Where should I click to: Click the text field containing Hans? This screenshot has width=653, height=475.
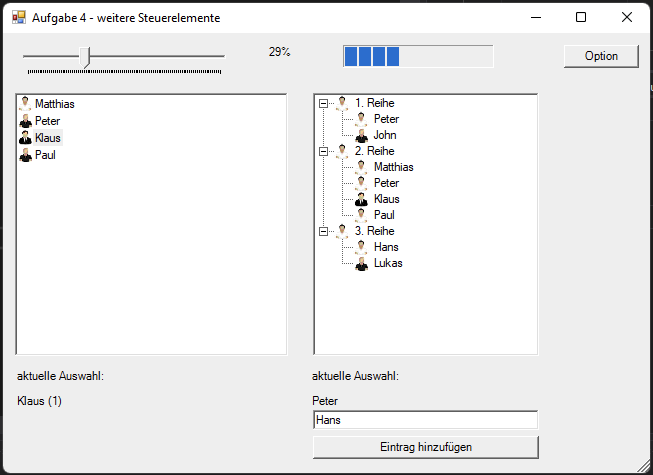(425, 420)
